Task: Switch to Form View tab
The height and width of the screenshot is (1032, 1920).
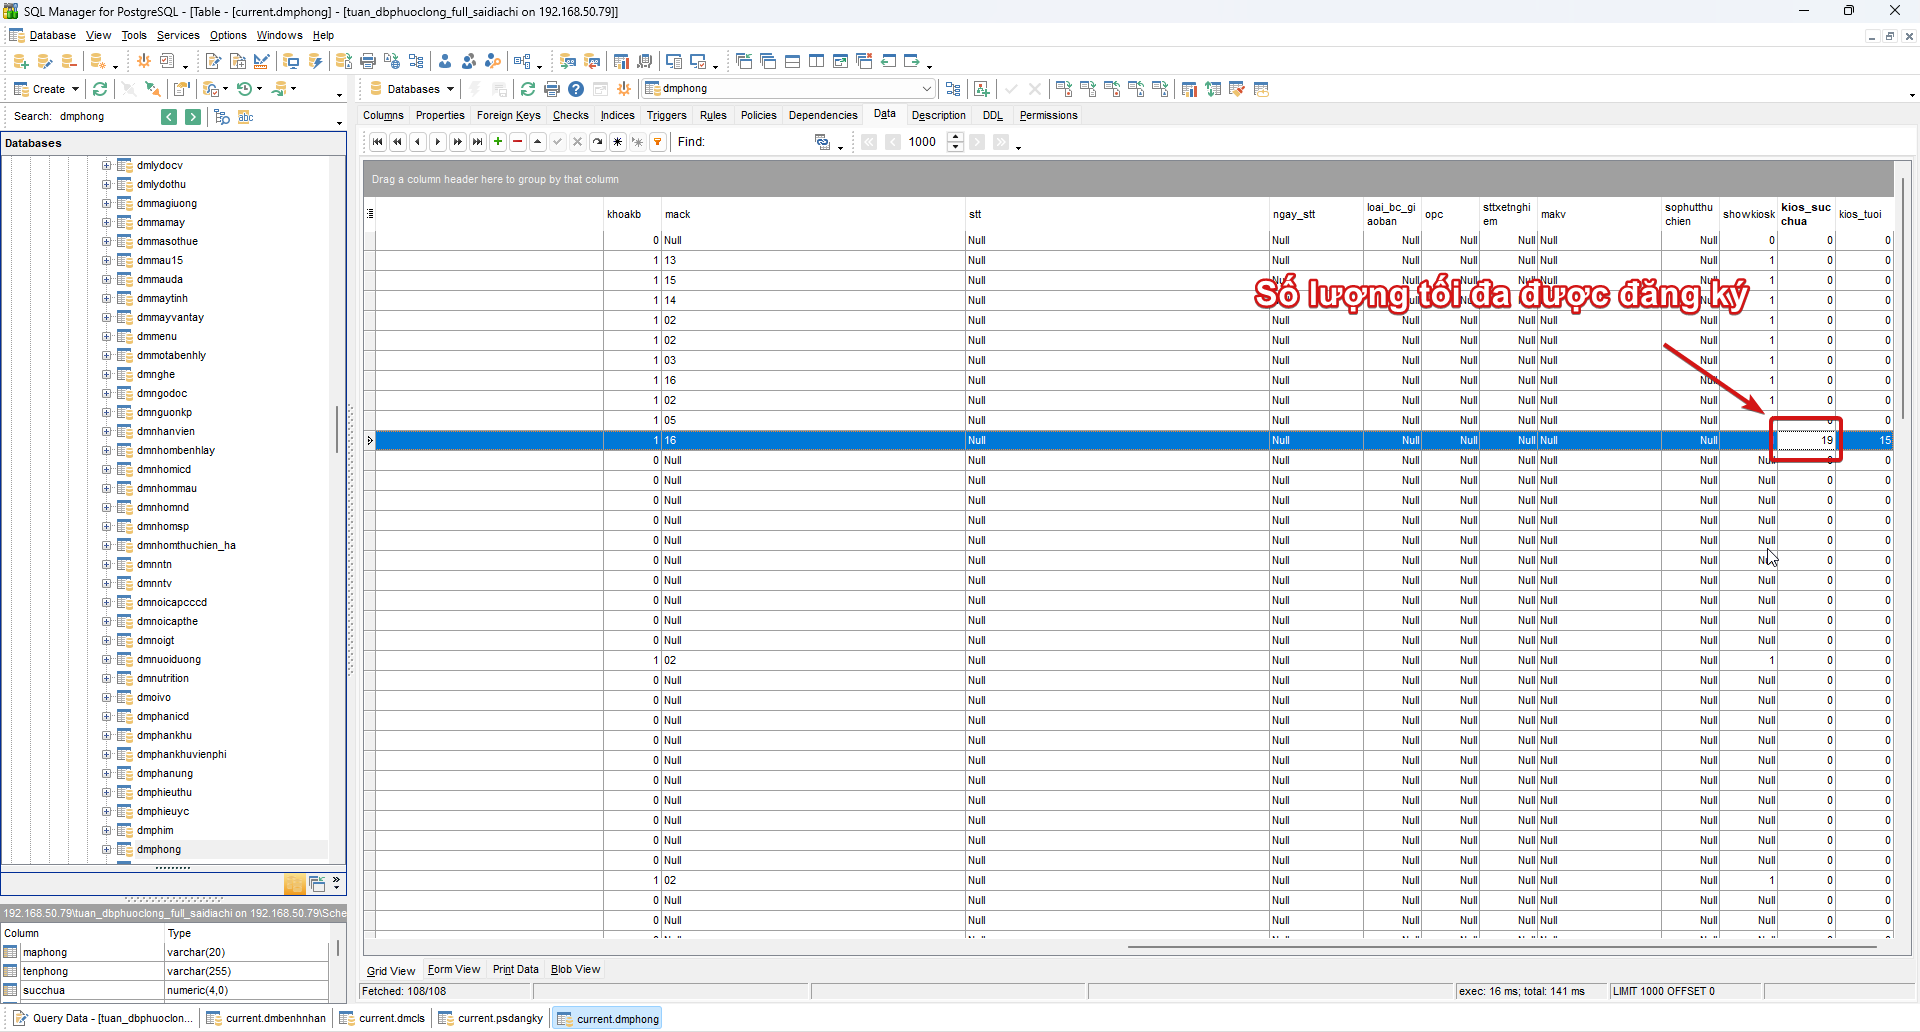Action: click(x=454, y=970)
